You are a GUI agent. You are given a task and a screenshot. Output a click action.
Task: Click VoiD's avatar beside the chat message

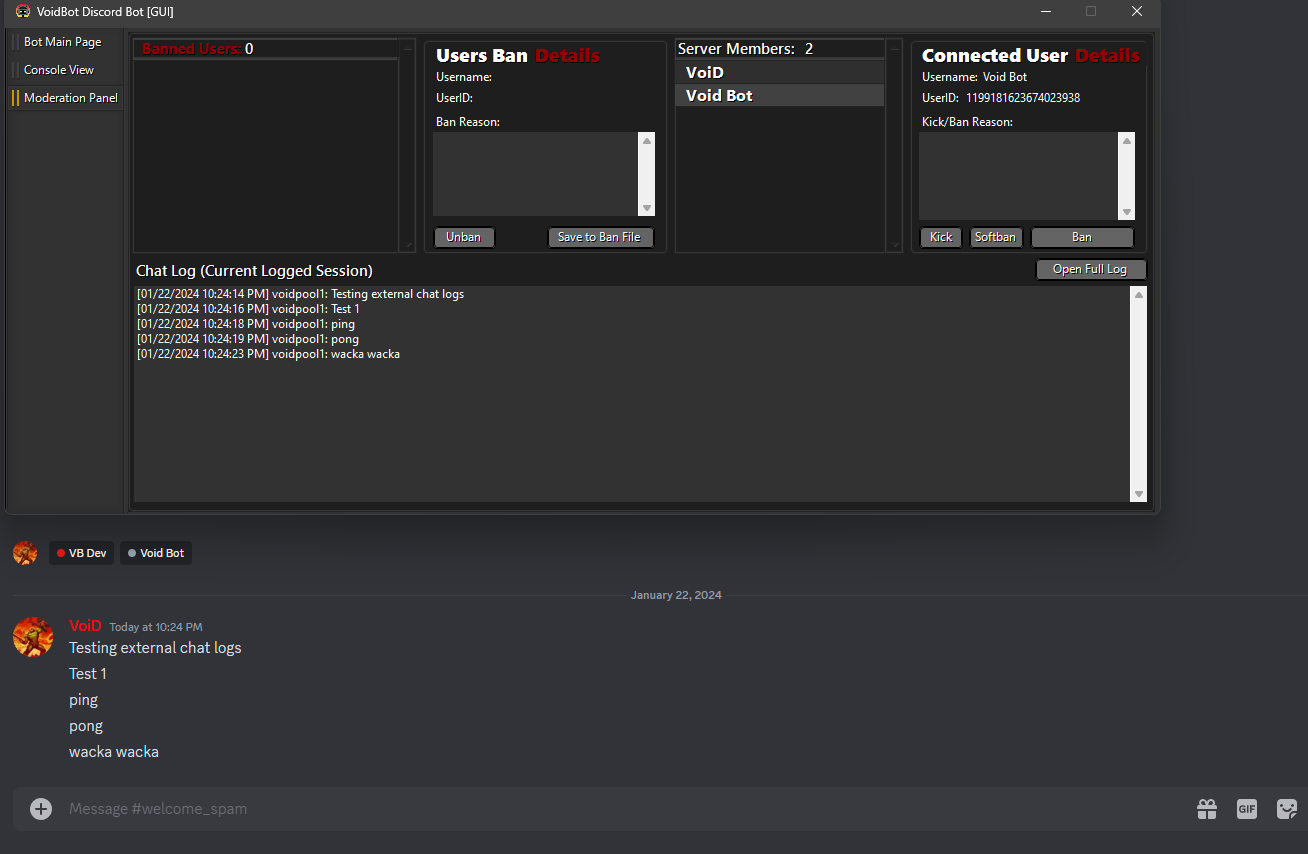(33, 637)
